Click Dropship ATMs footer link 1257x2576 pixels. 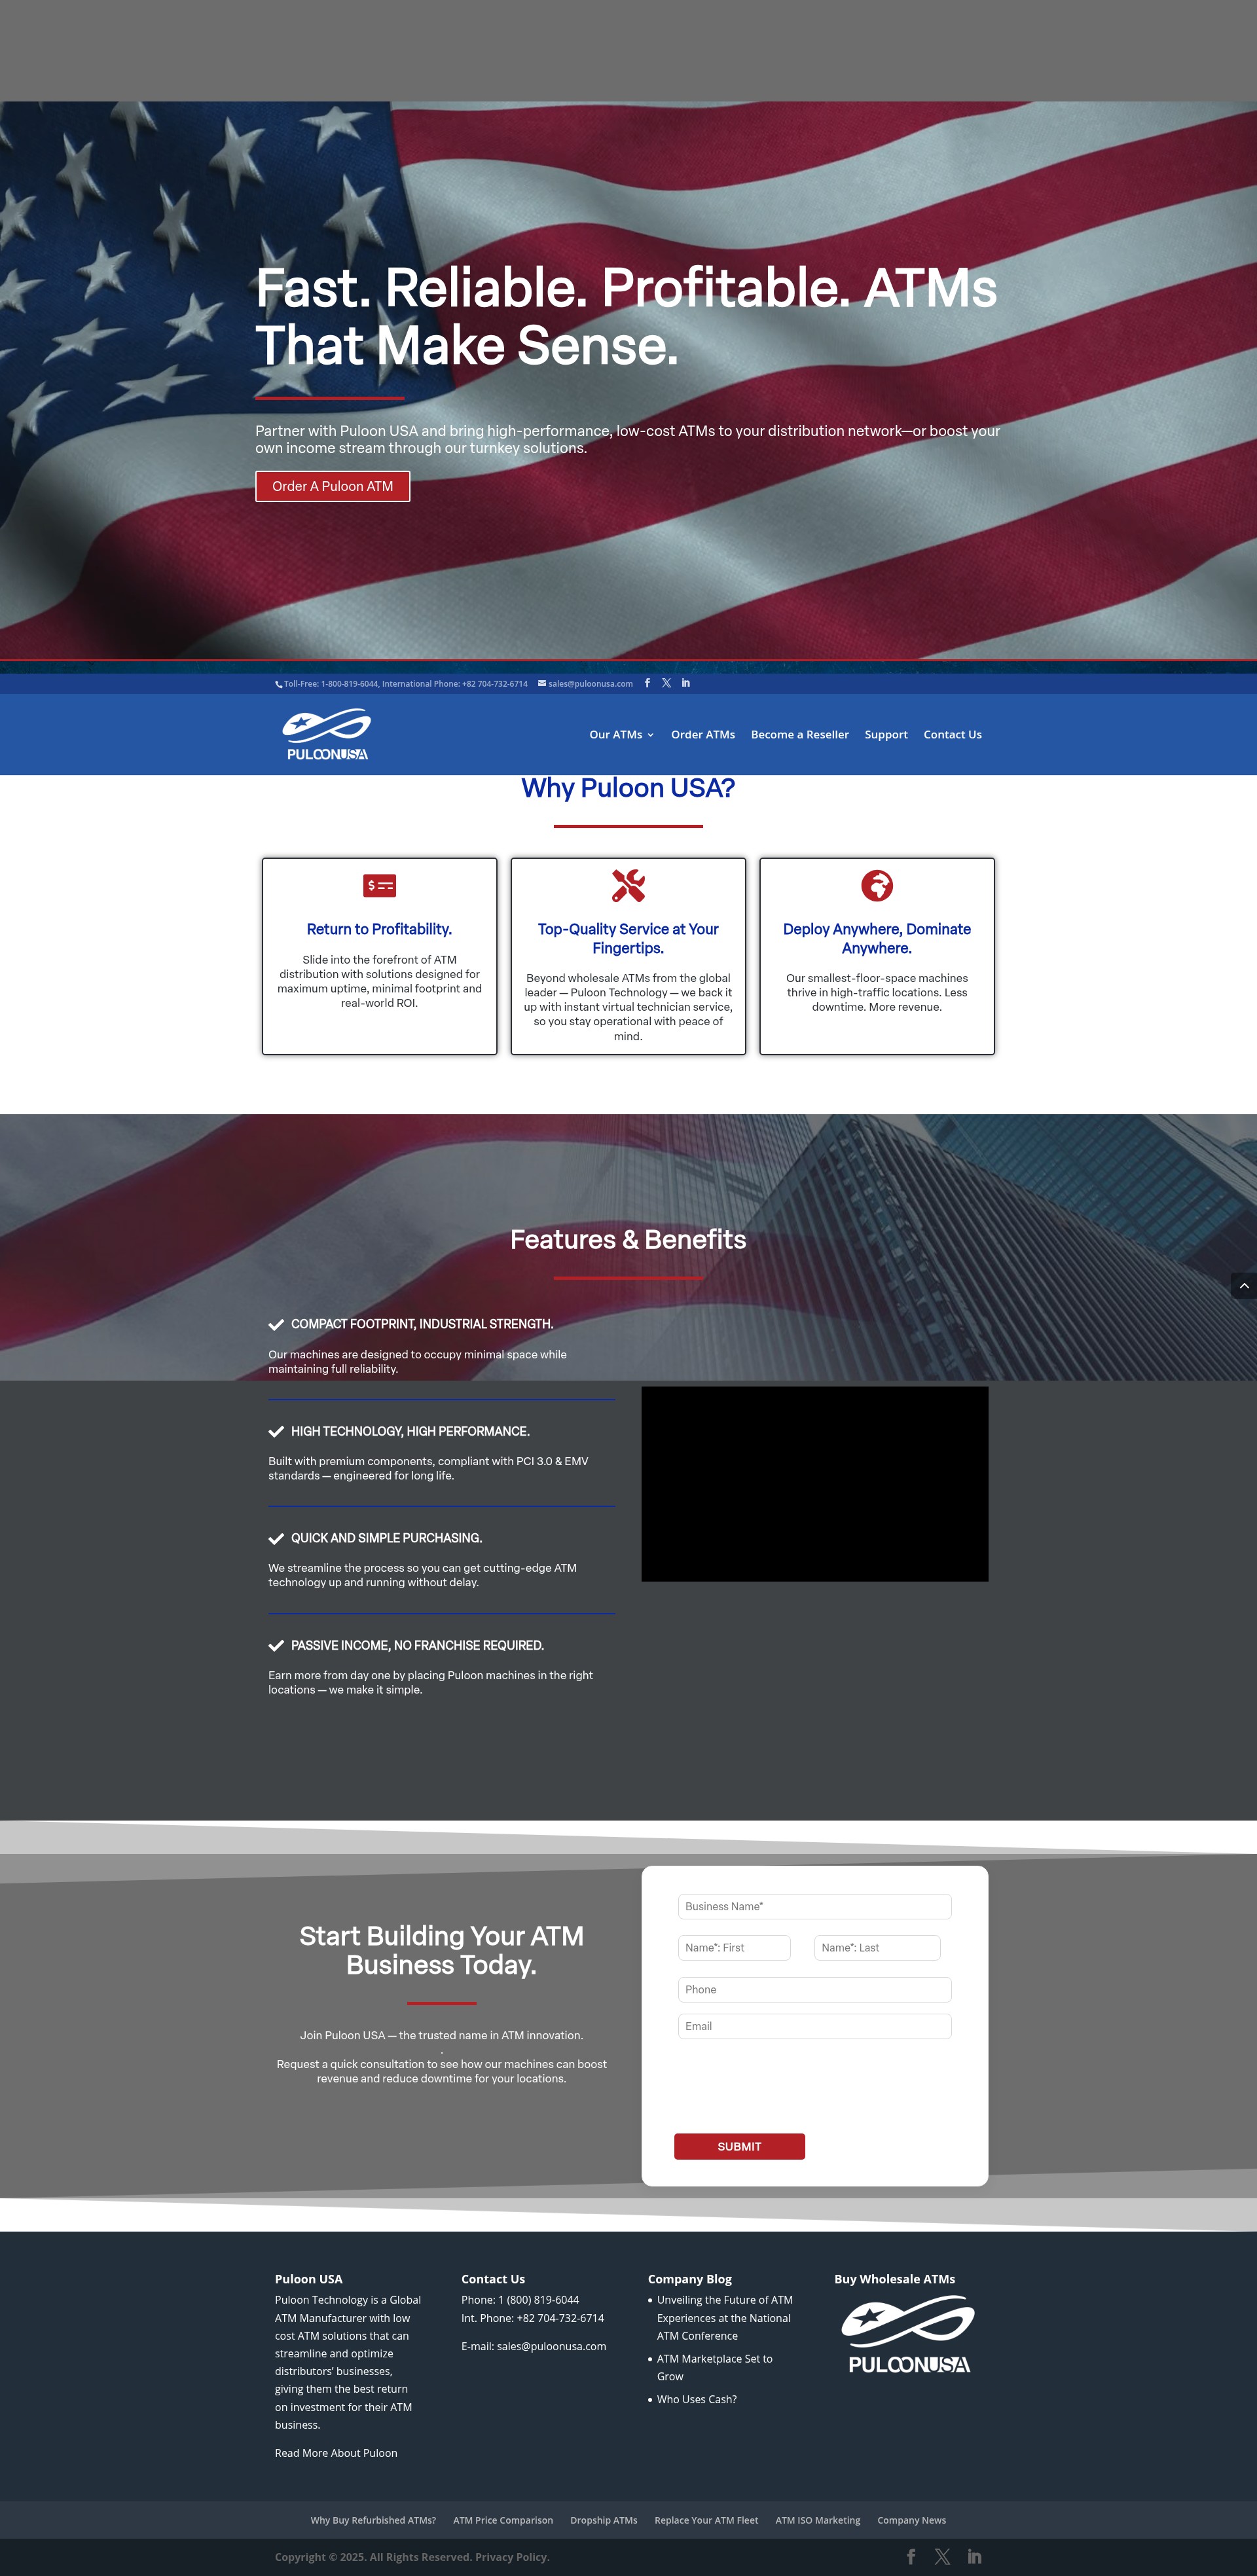(604, 2520)
